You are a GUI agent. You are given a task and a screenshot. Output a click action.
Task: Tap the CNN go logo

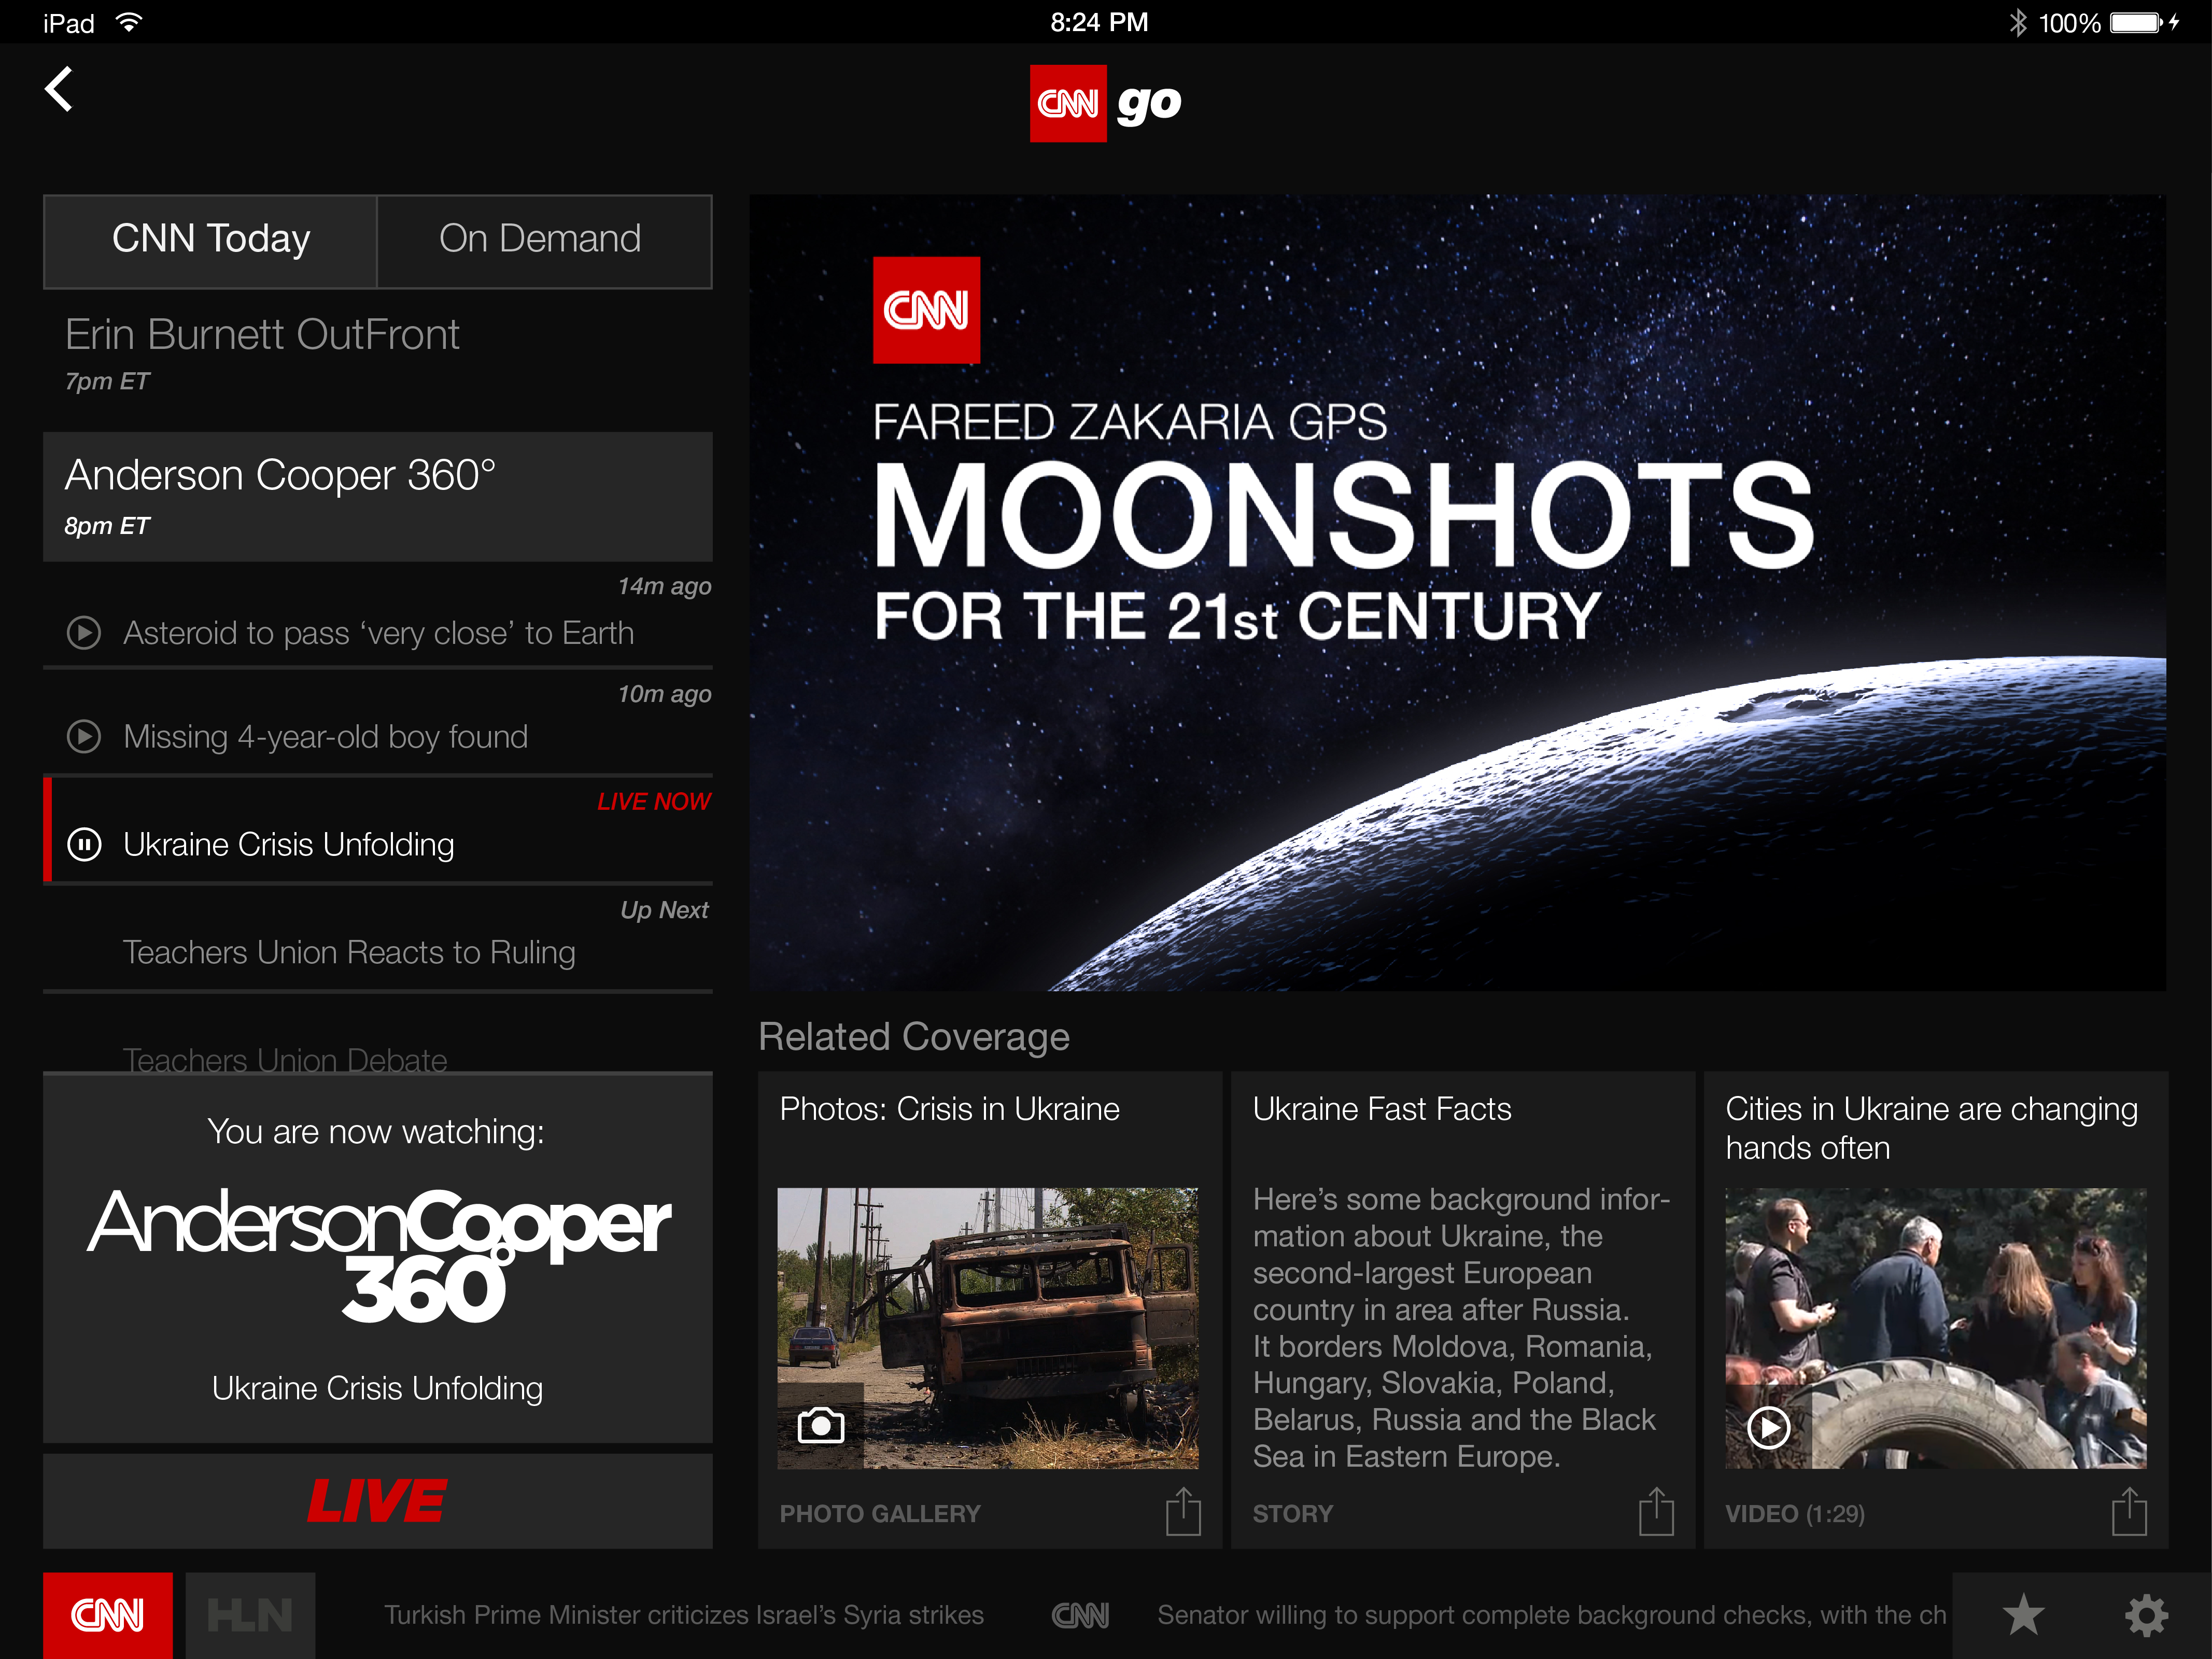[x=1106, y=103]
